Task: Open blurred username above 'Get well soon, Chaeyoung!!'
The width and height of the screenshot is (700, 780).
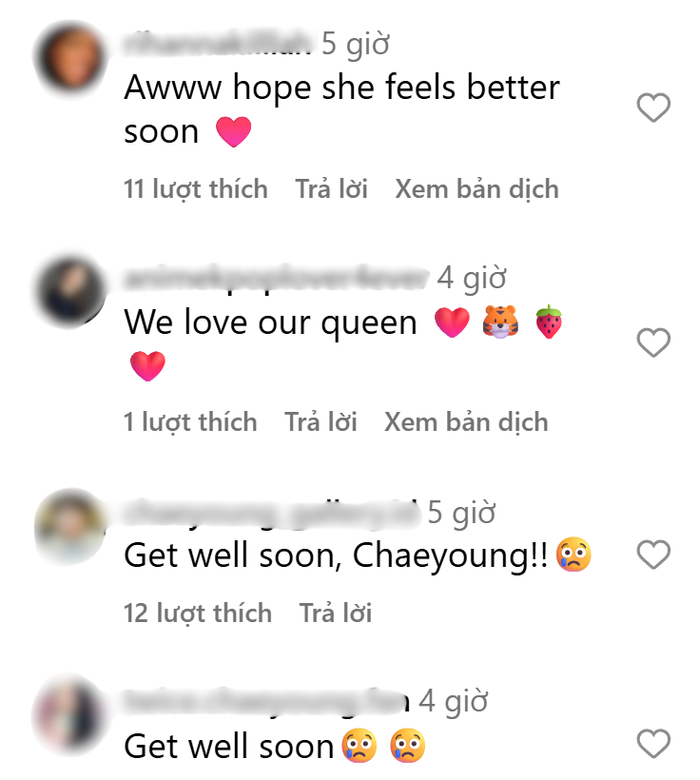Action: [271, 512]
